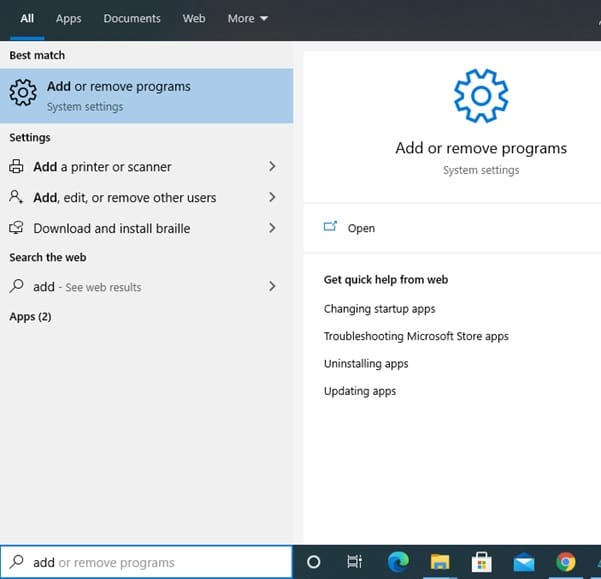Screen dimensions: 601x579
Task: Click Add or remove programs title in preview
Action: pyautogui.click(x=481, y=148)
